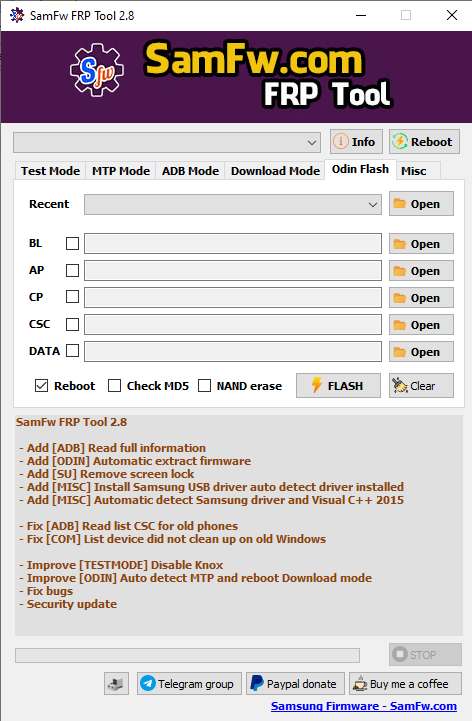Viewport: 472px width, 721px height.
Task: Click the AP file path field
Action: click(x=233, y=270)
